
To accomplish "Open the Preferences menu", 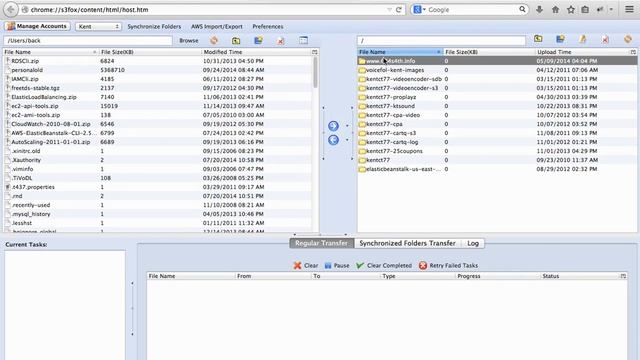I will (x=268, y=26).
